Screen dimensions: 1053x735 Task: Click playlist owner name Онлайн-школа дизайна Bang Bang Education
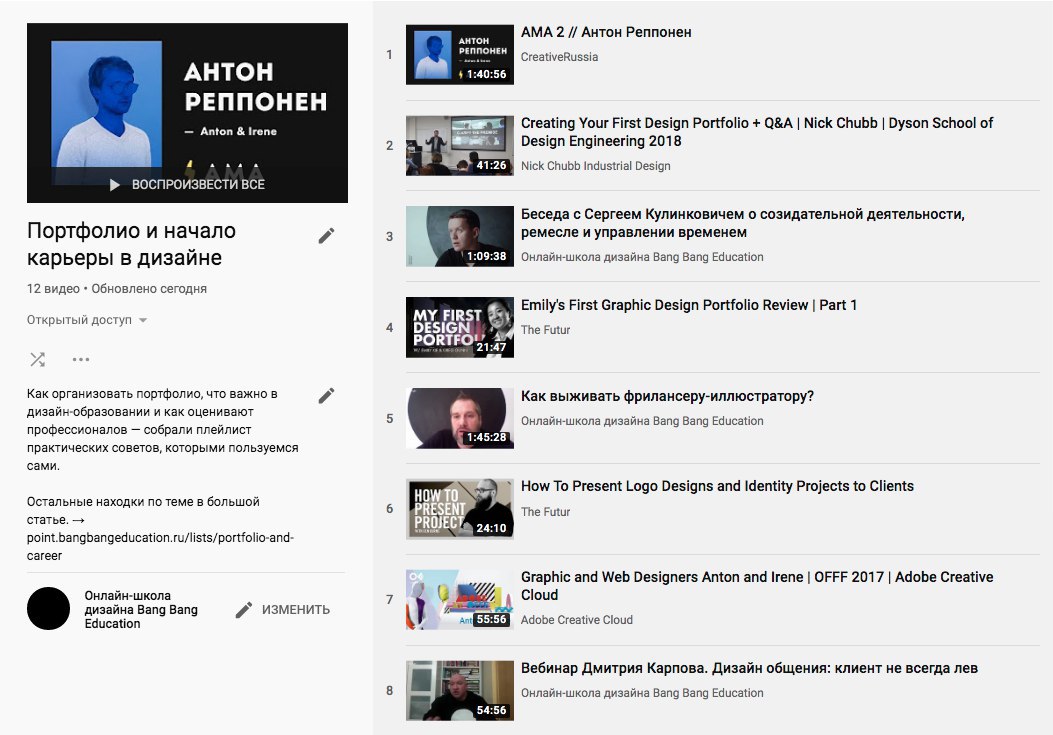click(141, 609)
